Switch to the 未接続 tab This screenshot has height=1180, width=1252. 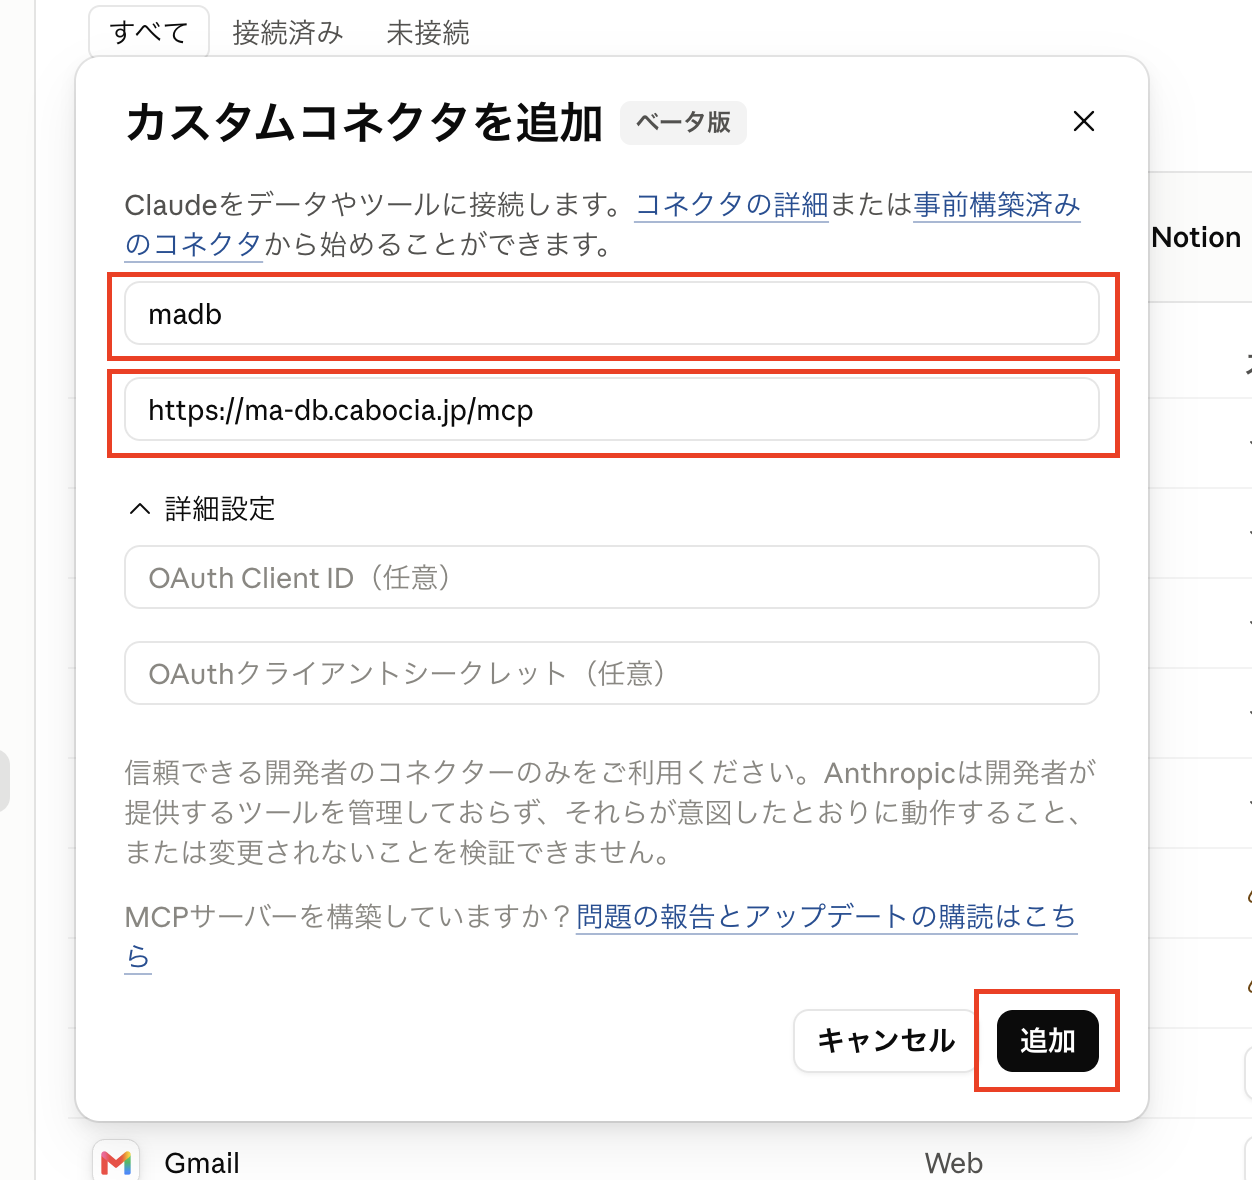click(x=428, y=33)
